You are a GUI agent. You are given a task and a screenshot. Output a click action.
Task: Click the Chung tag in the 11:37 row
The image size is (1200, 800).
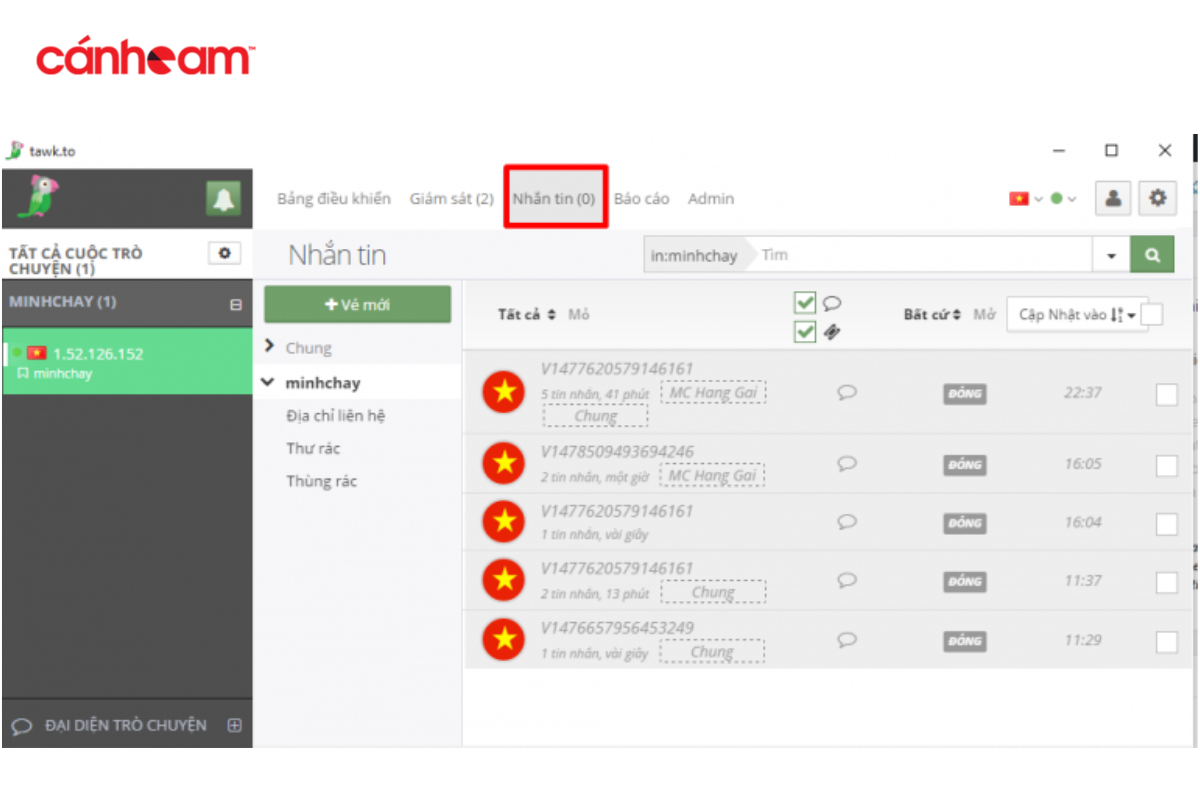713,592
